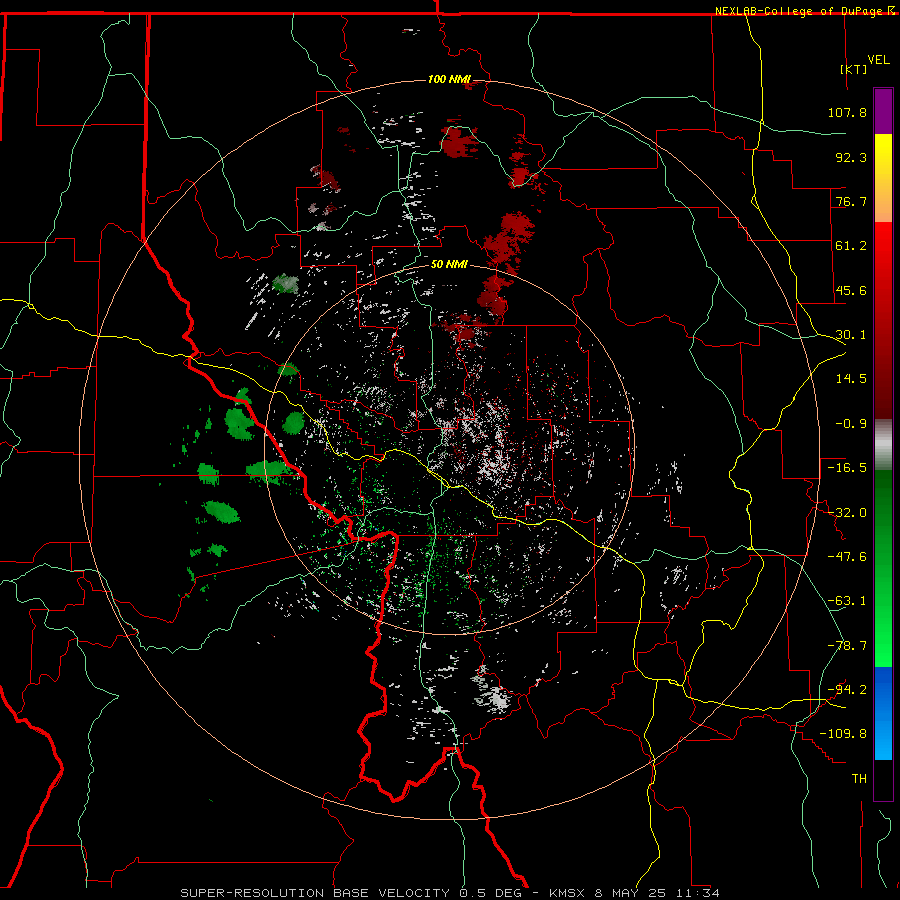
Task: Click the -16.5 scale value
Action: pyautogui.click(x=847, y=468)
